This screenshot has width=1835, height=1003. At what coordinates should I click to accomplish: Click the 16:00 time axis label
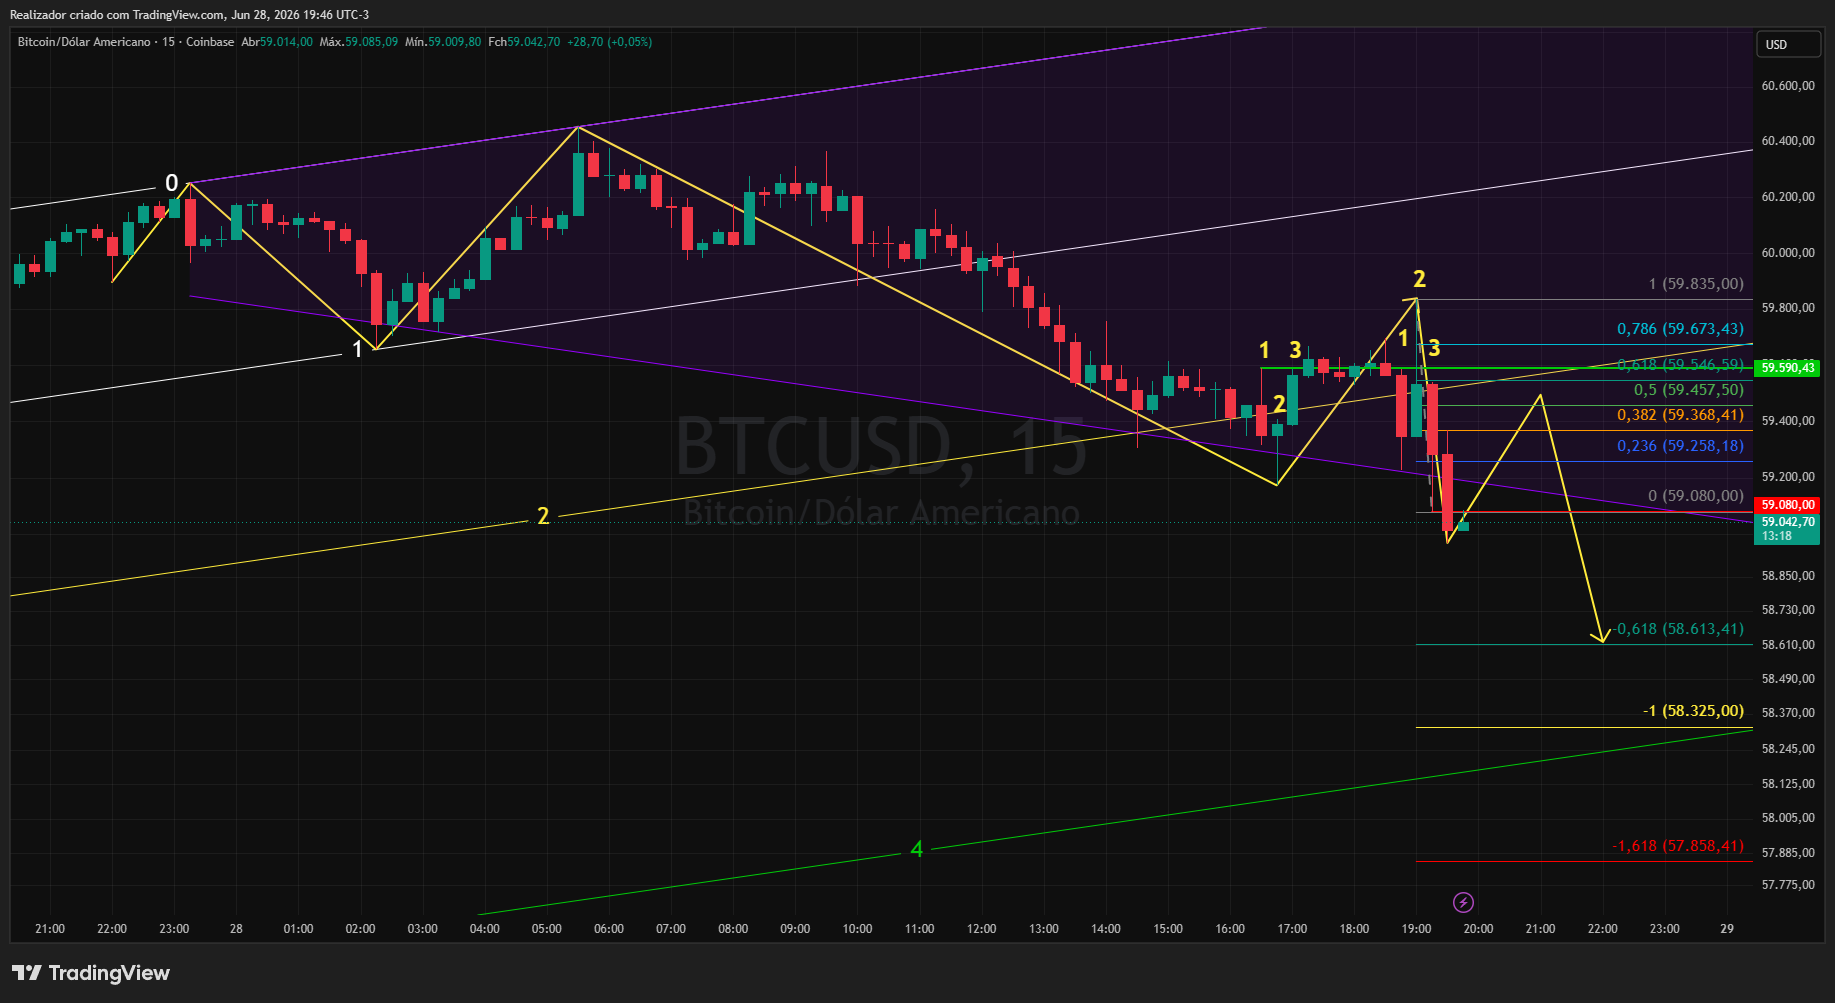[x=1230, y=929]
